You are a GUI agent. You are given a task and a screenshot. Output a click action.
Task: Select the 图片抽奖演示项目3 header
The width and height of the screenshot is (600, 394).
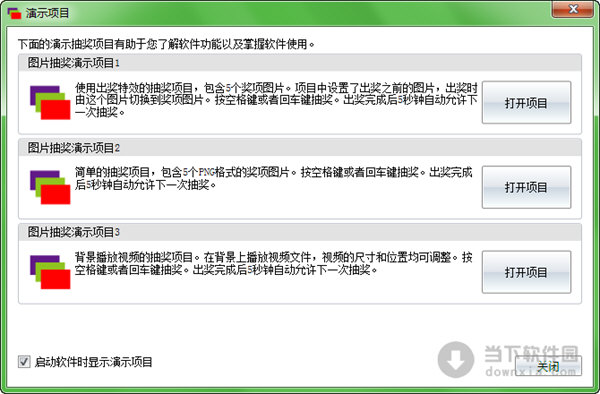coord(300,232)
